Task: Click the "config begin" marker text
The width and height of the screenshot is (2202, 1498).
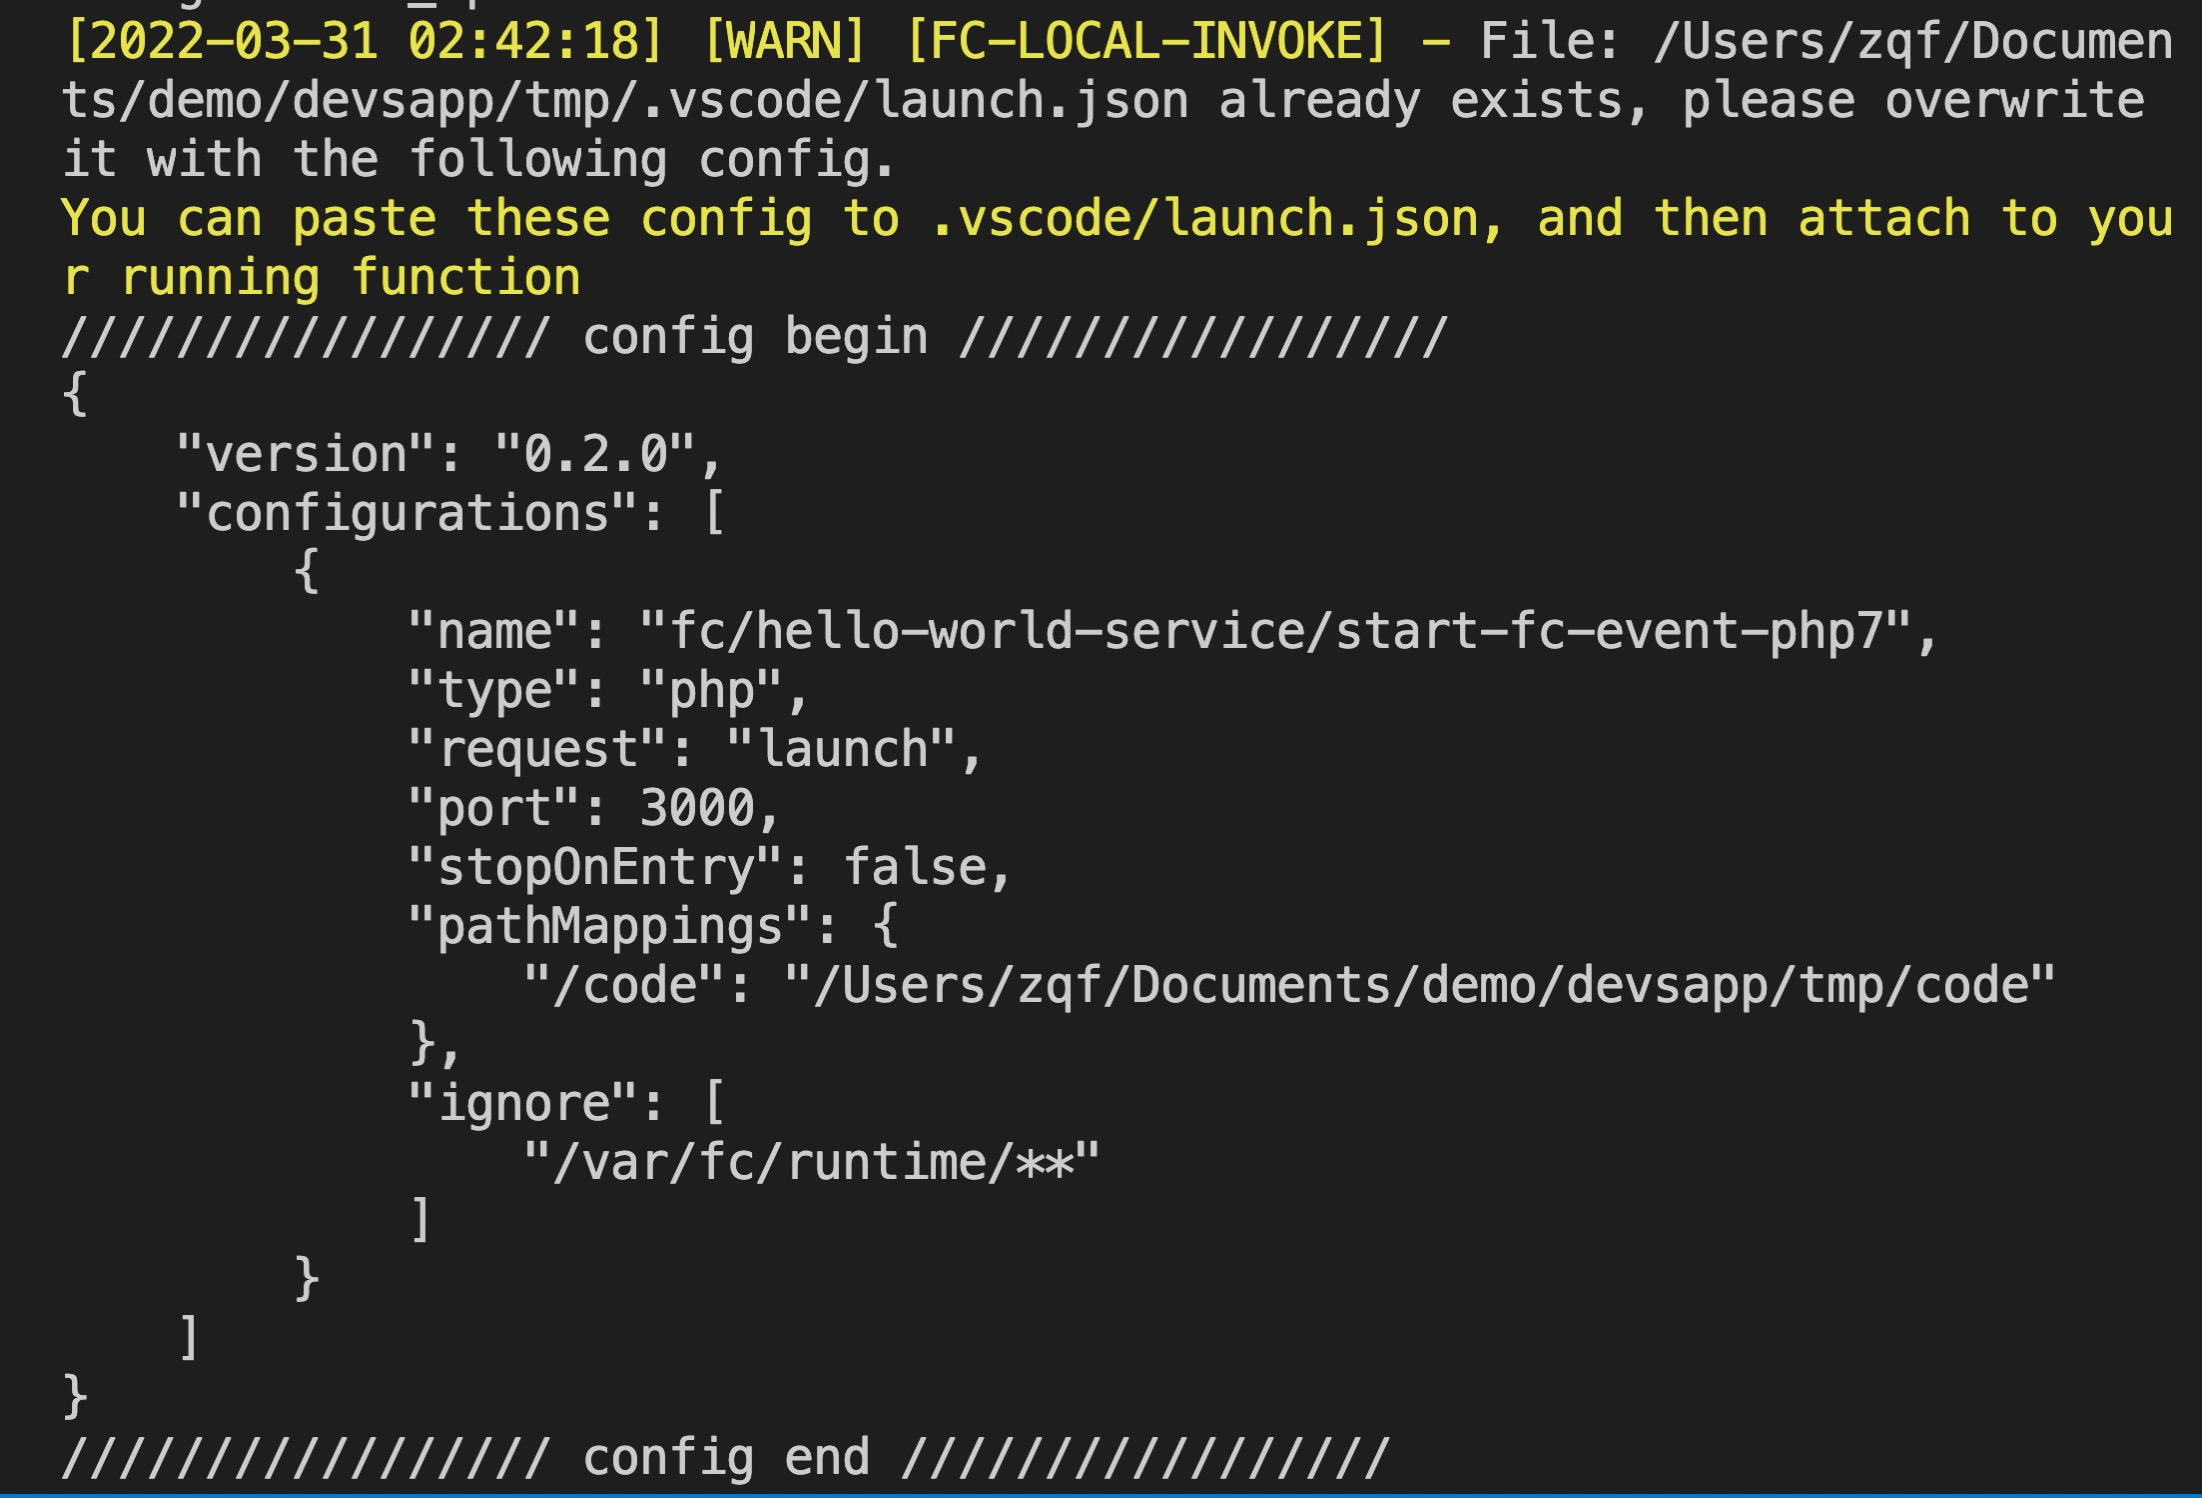Action: point(755,337)
